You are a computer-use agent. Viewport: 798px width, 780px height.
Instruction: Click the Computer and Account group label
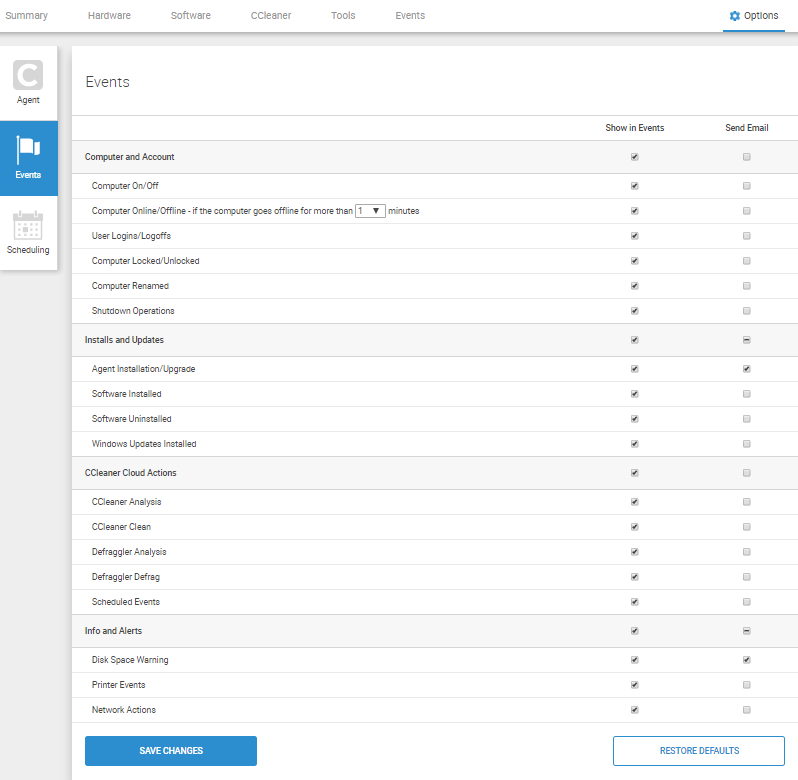[129, 157]
